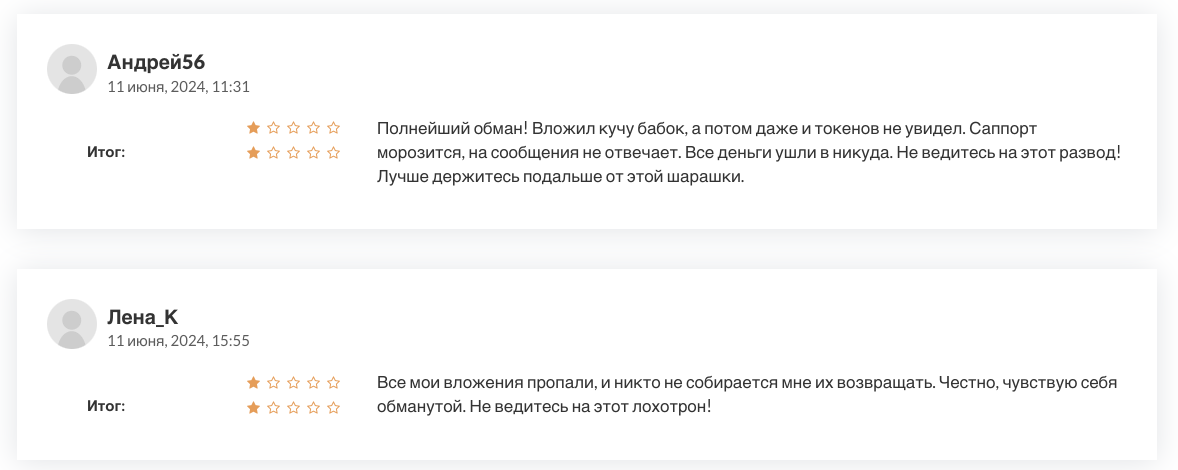1178x470 pixels.
Task: Click the third star in Лена_K's Итог rating row
Action: [293, 408]
